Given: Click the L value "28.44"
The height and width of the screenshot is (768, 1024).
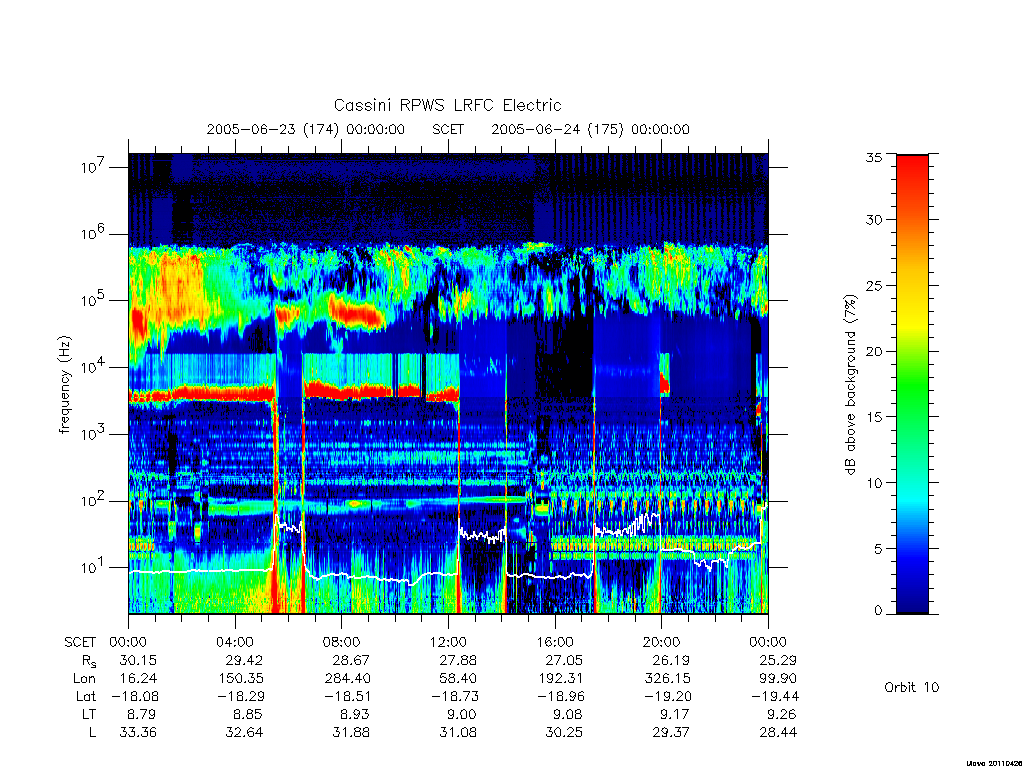Looking at the screenshot, I should (778, 733).
